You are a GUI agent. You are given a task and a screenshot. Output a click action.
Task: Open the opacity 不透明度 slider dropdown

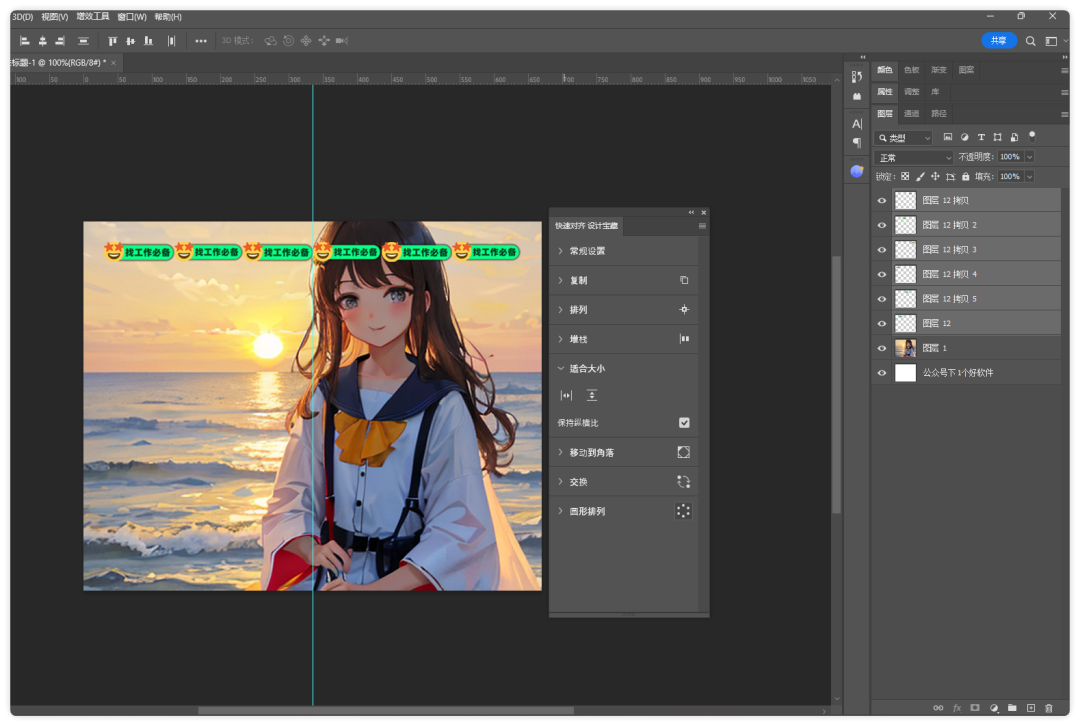(1030, 157)
